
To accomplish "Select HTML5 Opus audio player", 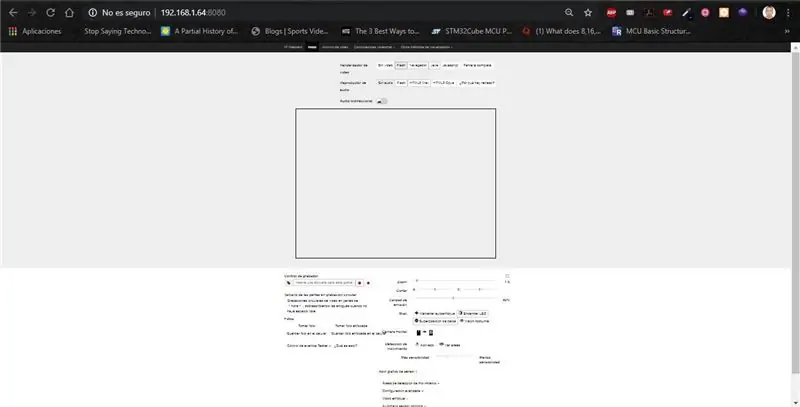I will tap(443, 83).
